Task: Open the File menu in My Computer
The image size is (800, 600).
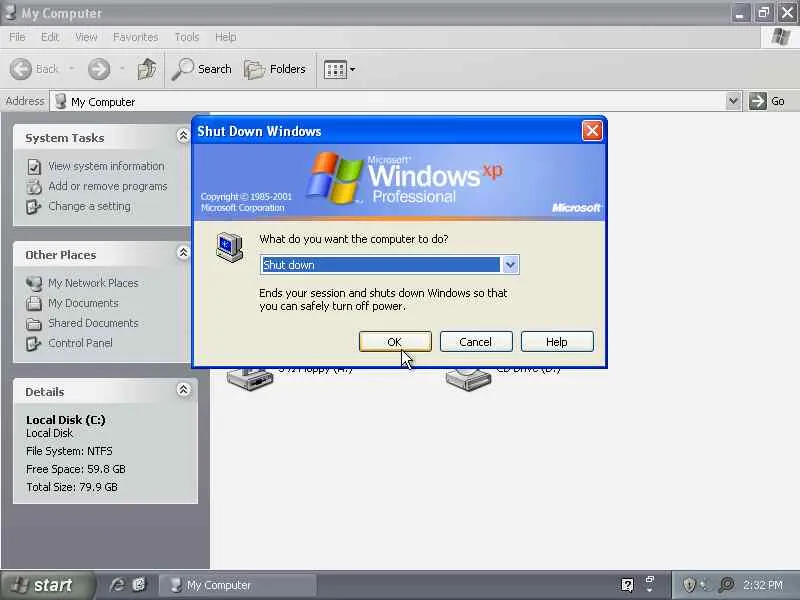Action: coord(17,37)
